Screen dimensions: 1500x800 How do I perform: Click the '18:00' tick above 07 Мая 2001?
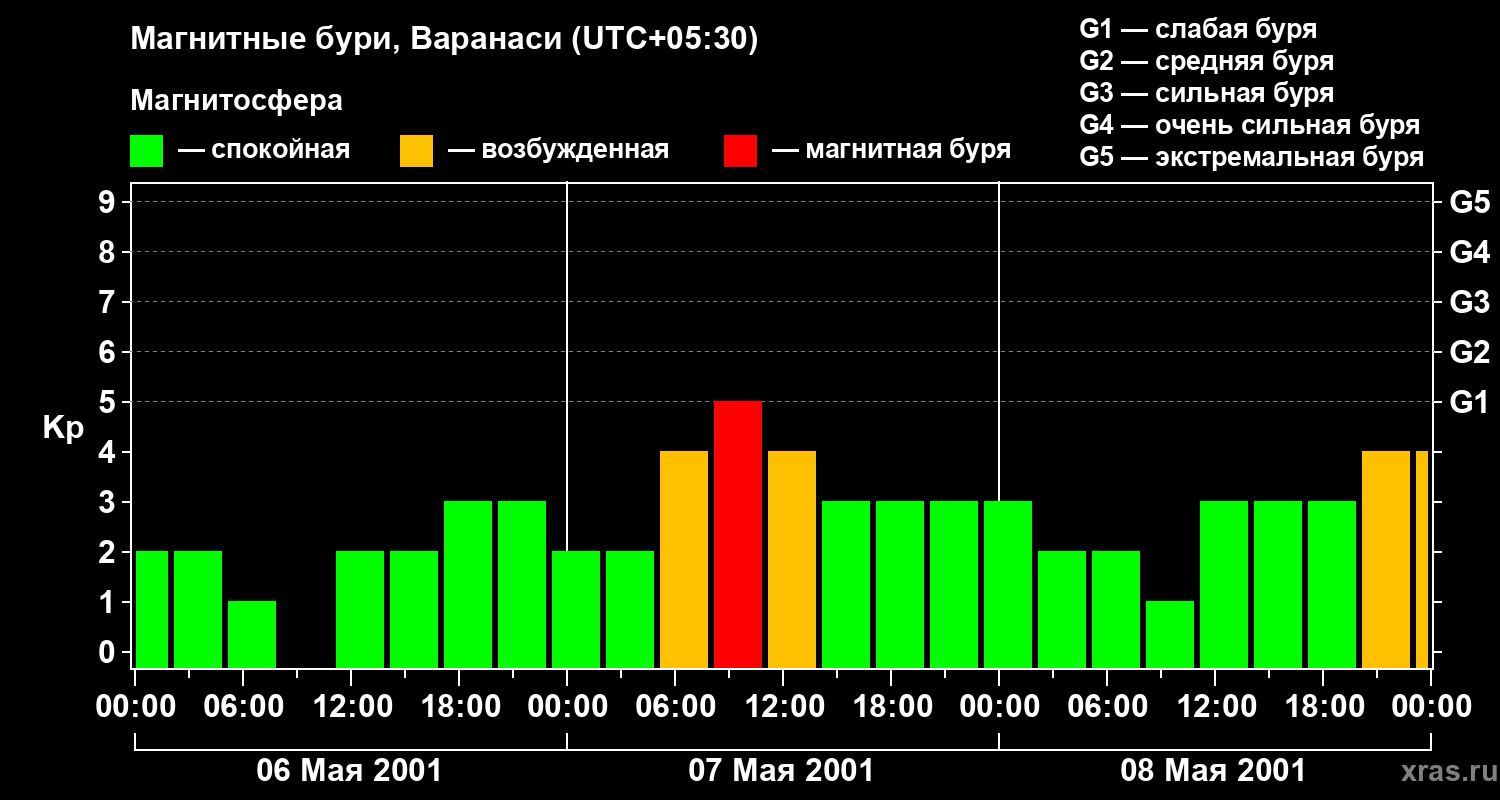coord(891,706)
